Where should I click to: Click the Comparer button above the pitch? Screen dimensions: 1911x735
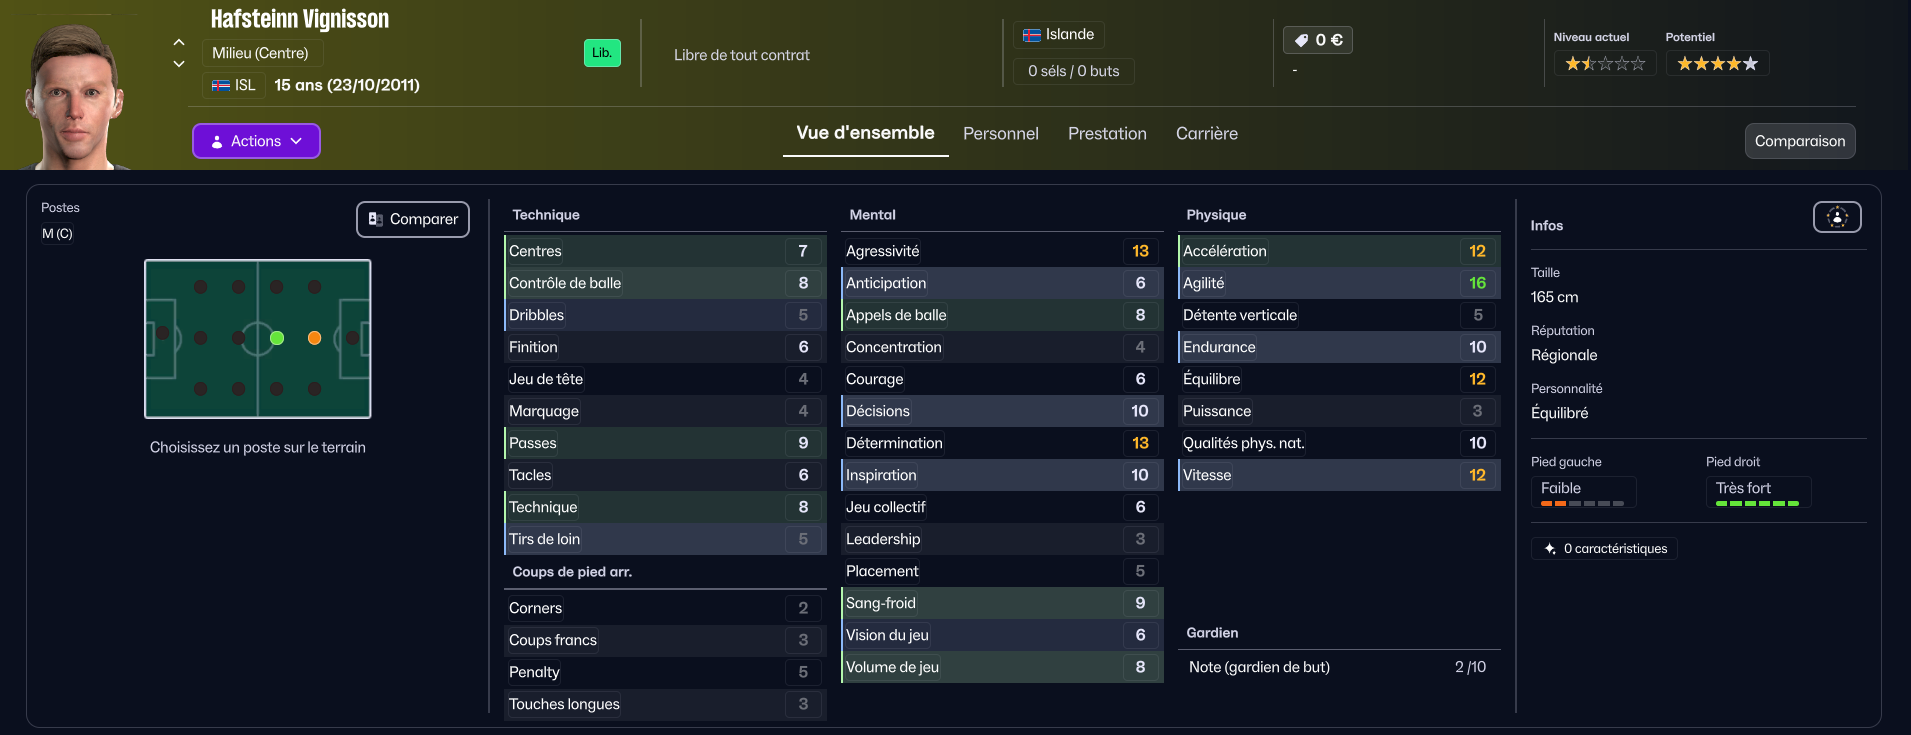coord(413,219)
